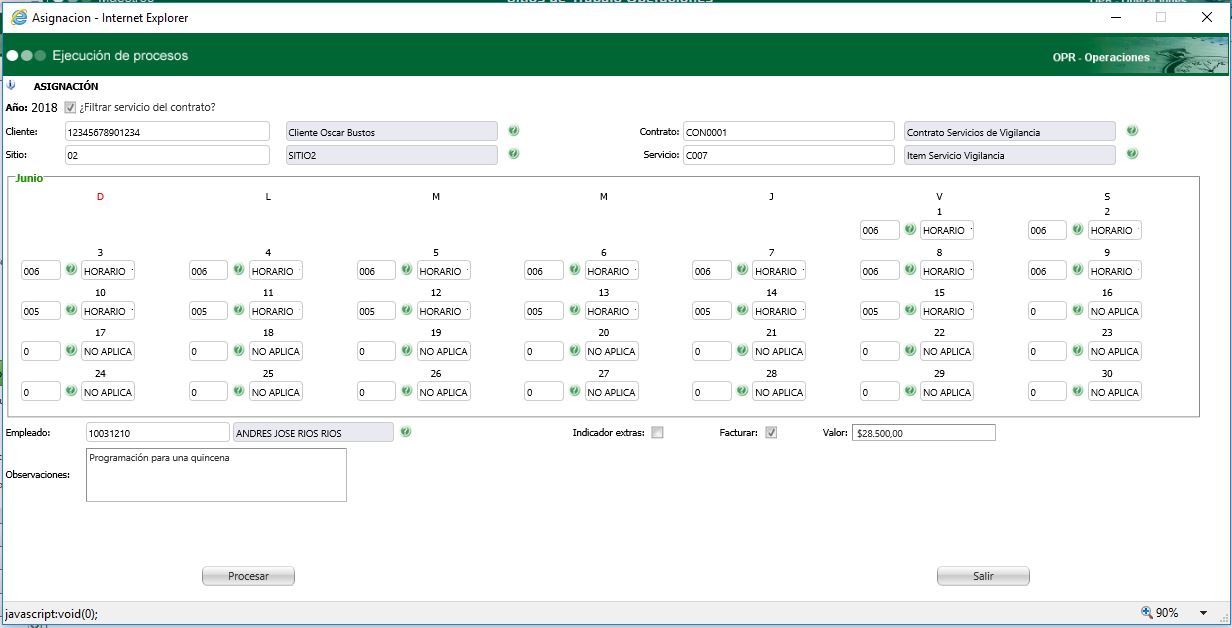Click the green lookup icon for day 16
Viewport: 1232px width, 628px height.
click(1078, 310)
